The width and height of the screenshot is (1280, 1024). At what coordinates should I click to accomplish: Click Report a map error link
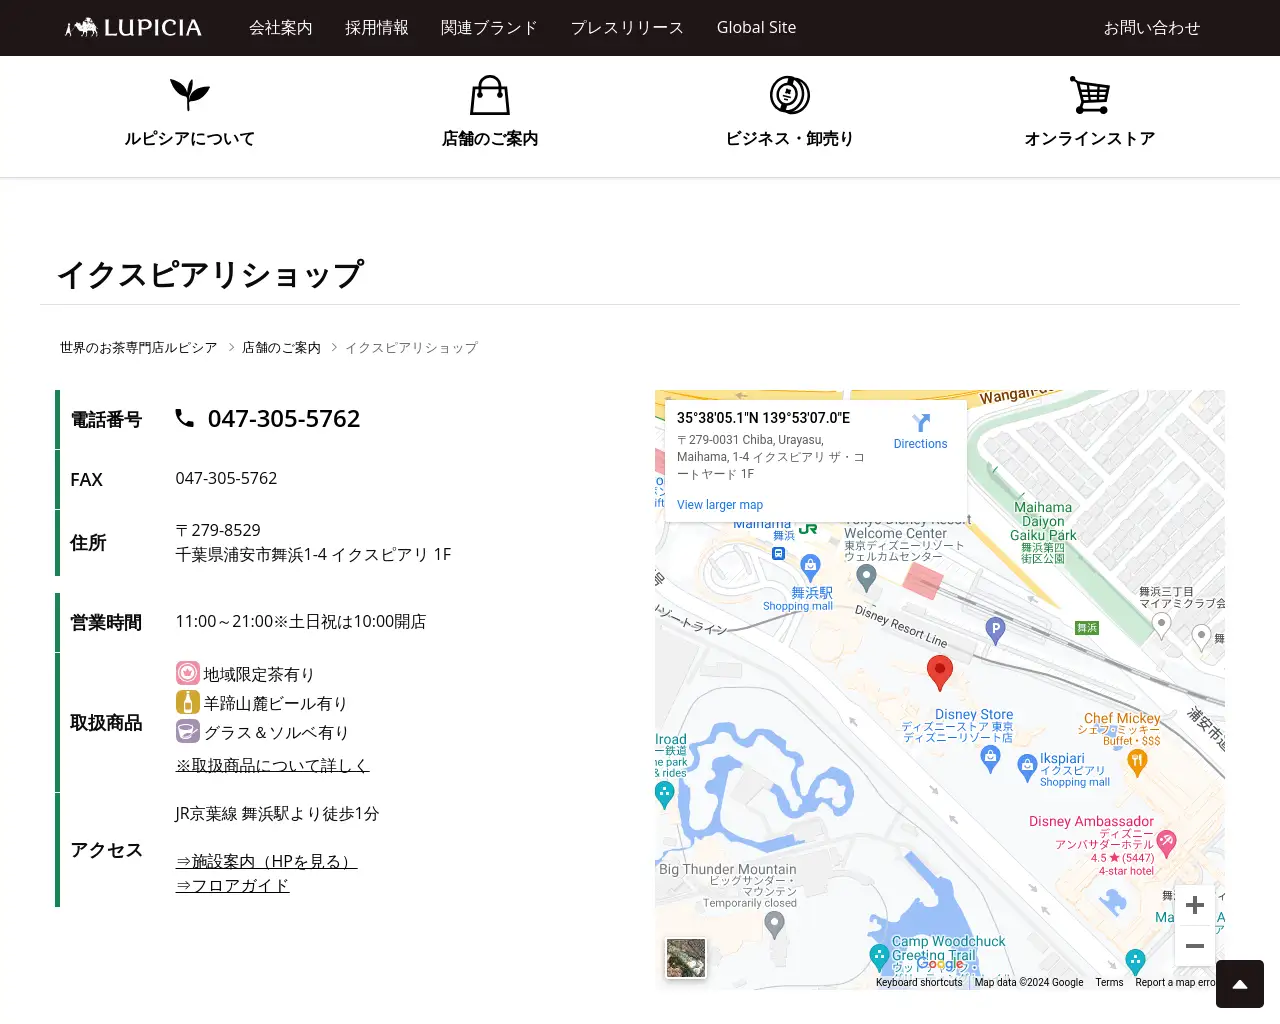(1176, 983)
